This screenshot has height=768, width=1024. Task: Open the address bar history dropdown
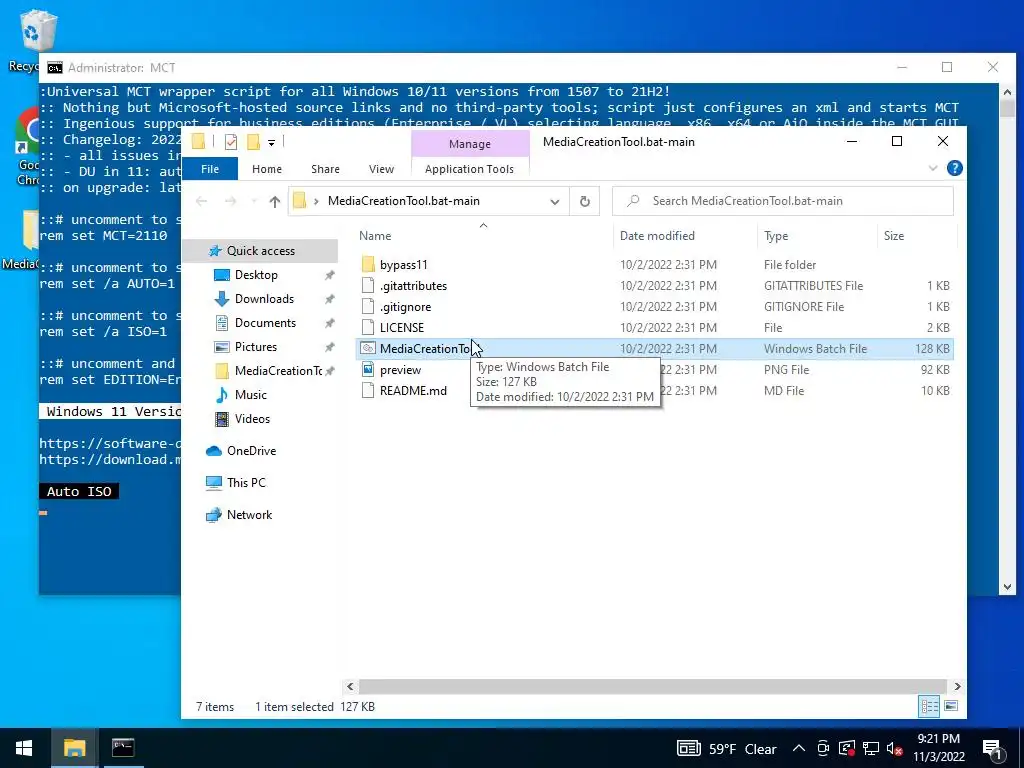[x=554, y=201]
